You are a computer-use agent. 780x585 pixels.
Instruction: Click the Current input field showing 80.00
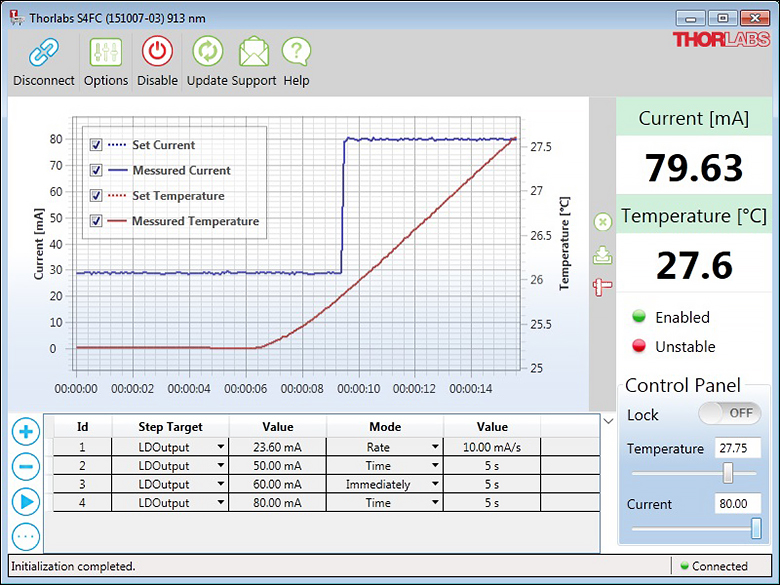738,505
